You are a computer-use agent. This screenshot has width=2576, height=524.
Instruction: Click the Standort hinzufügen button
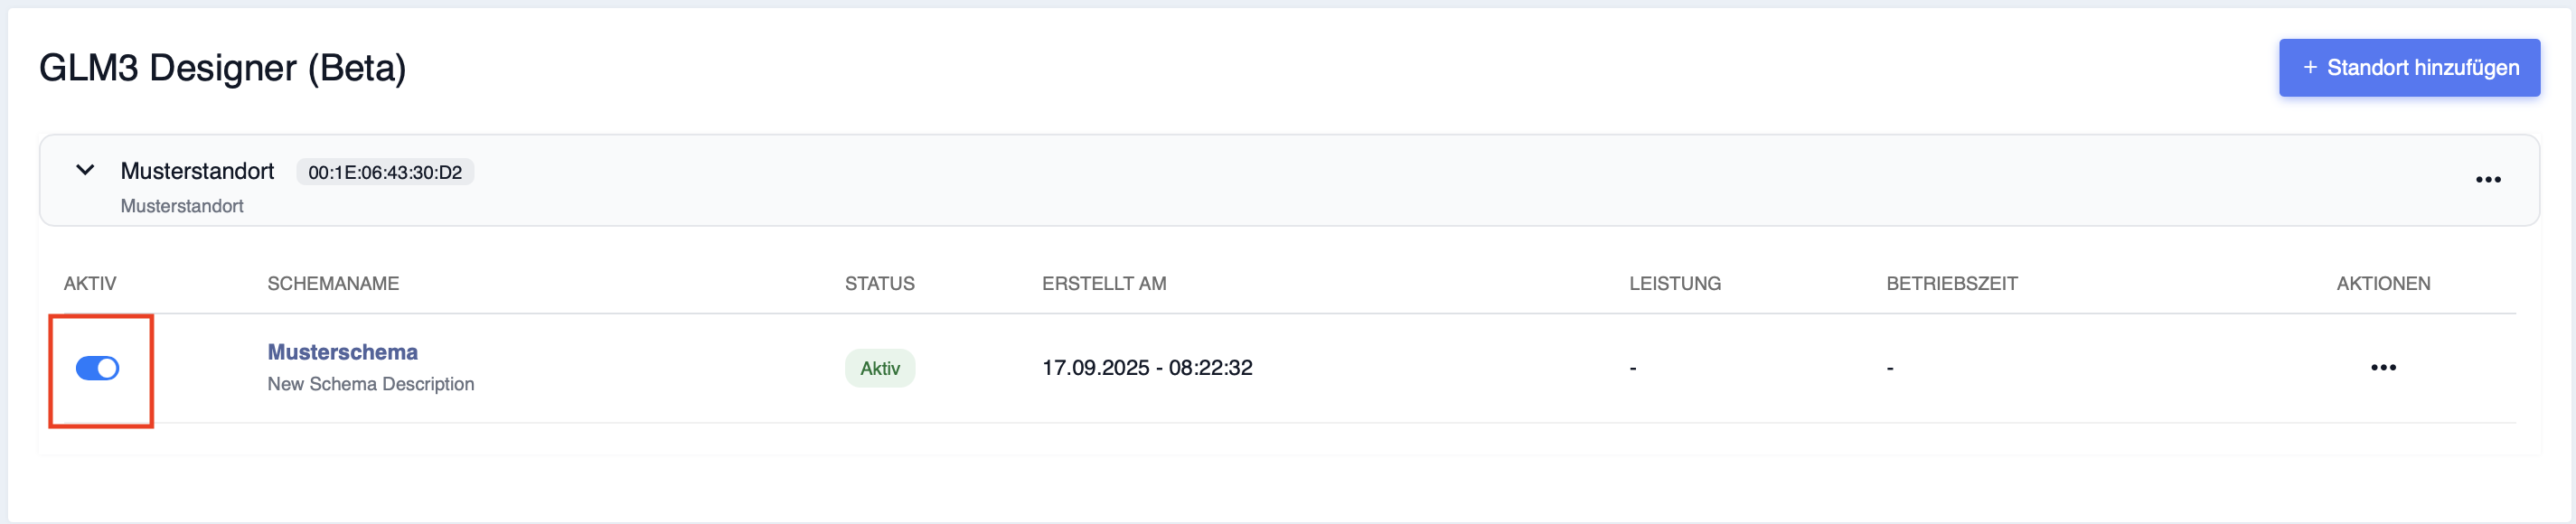tap(2409, 68)
